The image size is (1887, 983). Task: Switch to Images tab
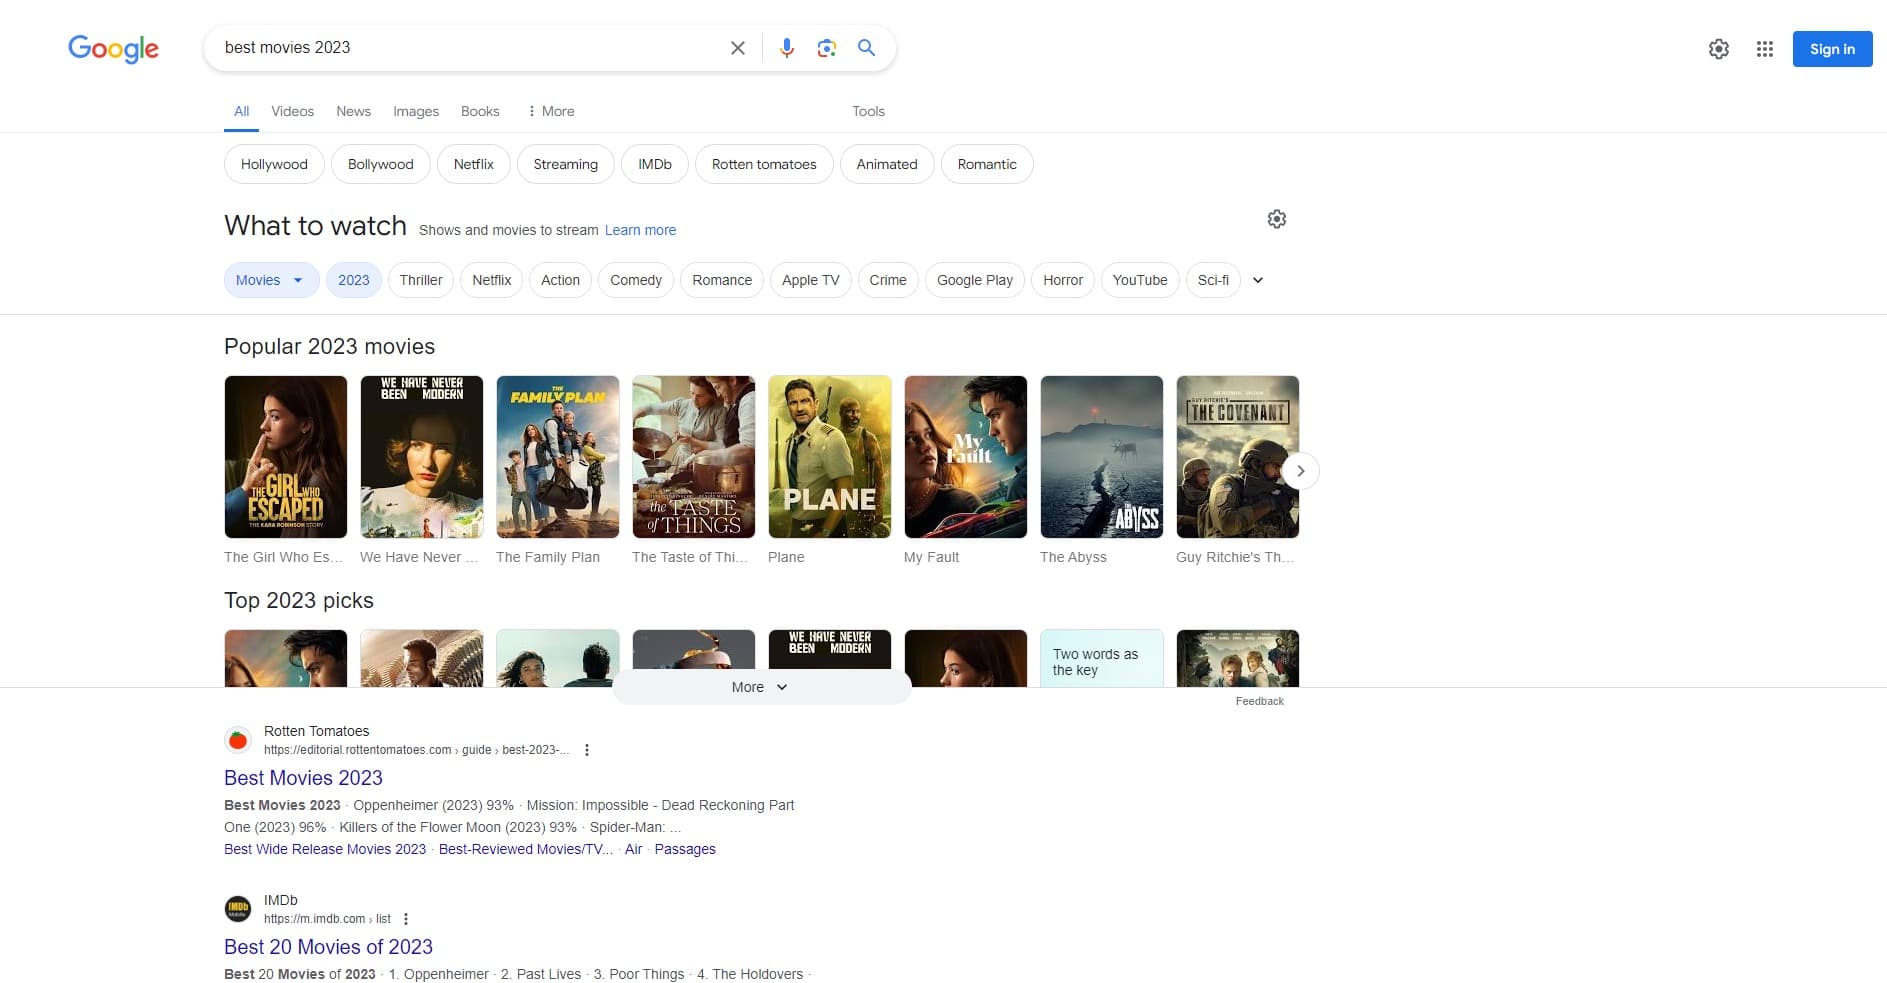[416, 111]
